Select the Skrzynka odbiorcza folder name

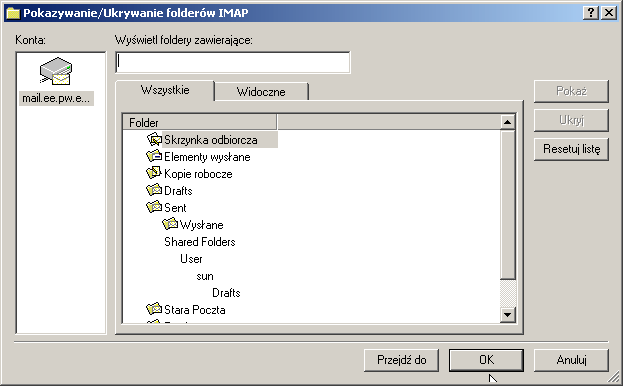(211, 140)
